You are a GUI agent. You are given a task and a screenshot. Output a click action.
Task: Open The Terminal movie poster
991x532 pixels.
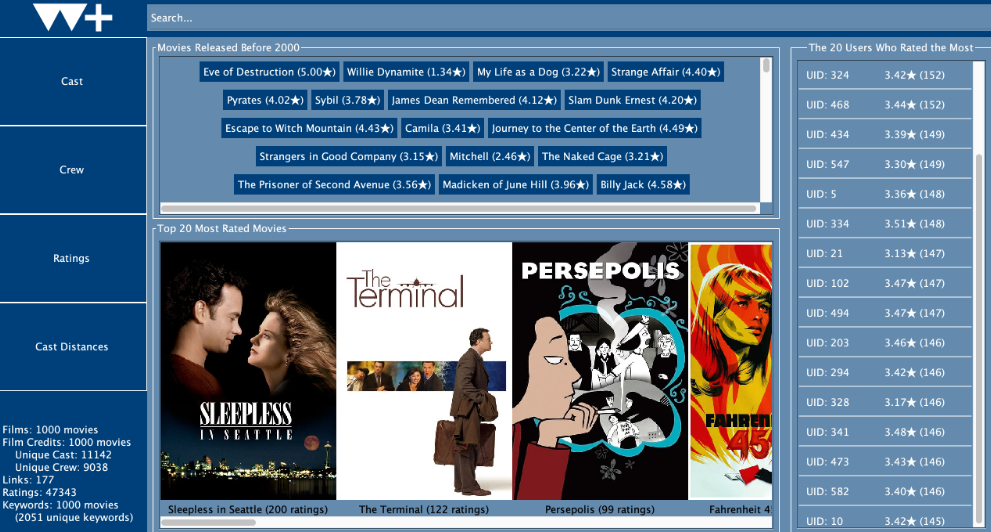(x=424, y=371)
